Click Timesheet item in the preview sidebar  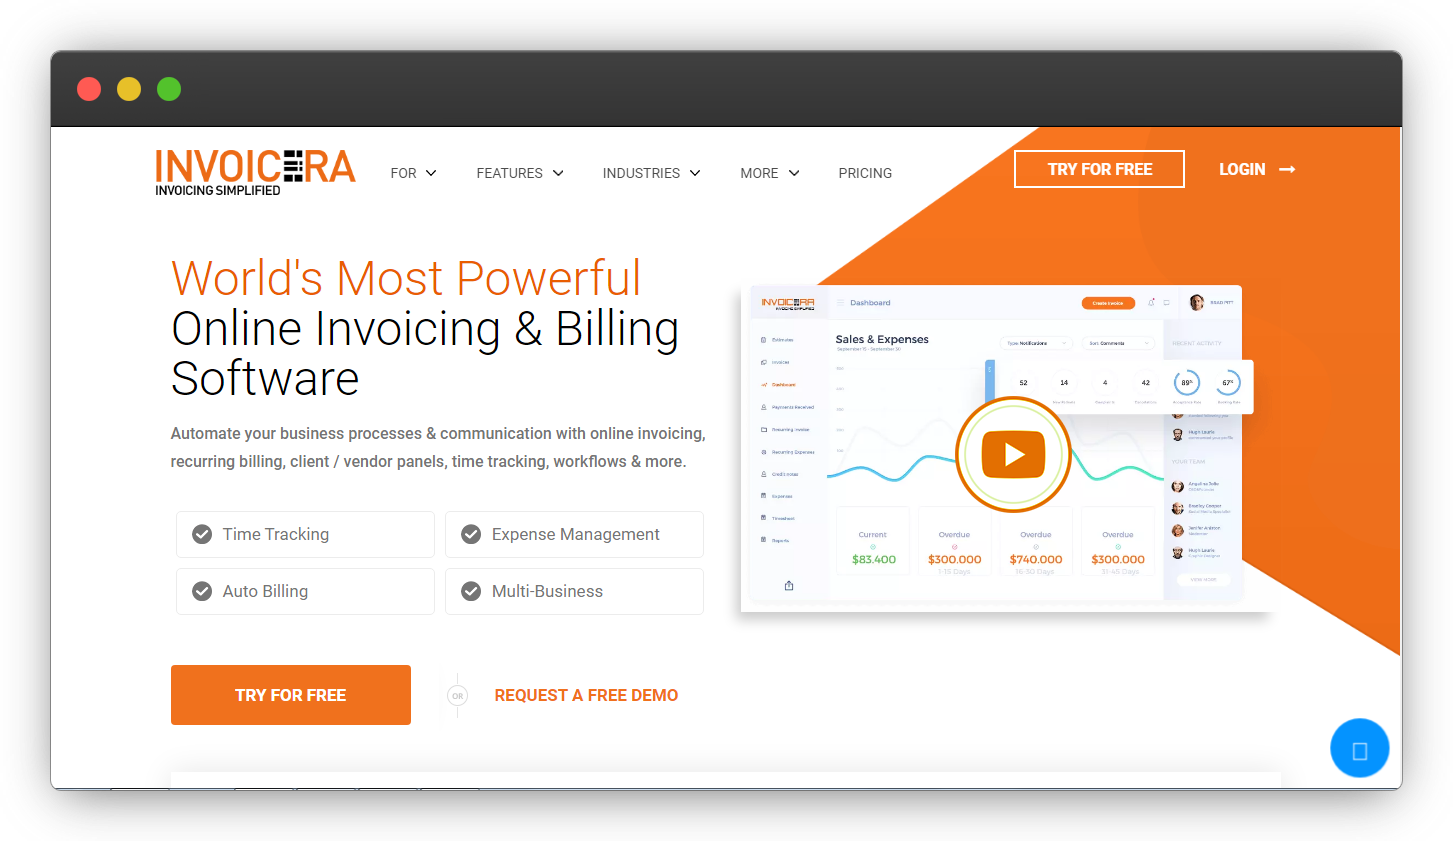[778, 518]
